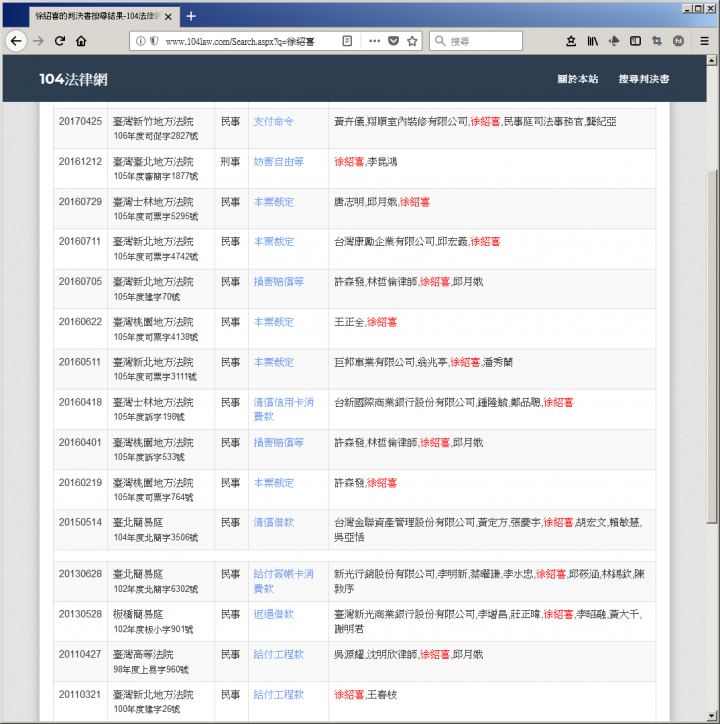Open 清償信用卡消費款 case link

(x=284, y=409)
